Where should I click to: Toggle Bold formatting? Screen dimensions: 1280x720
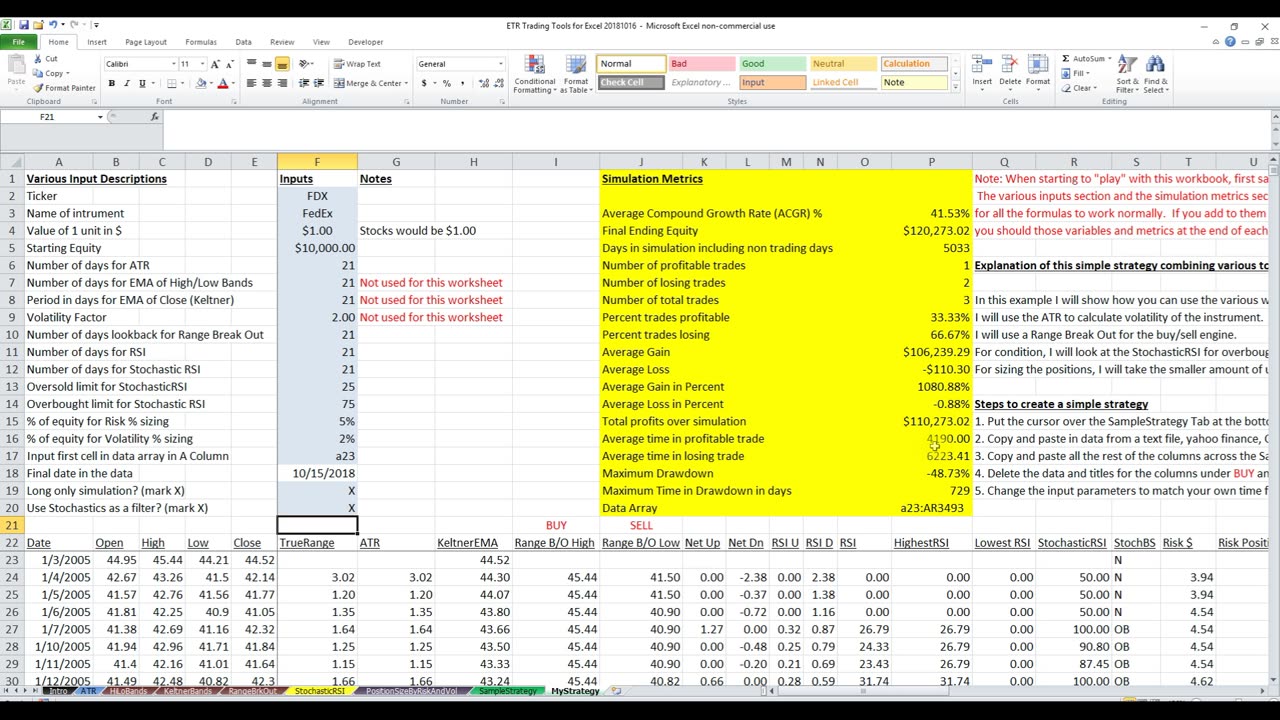[x=111, y=83]
